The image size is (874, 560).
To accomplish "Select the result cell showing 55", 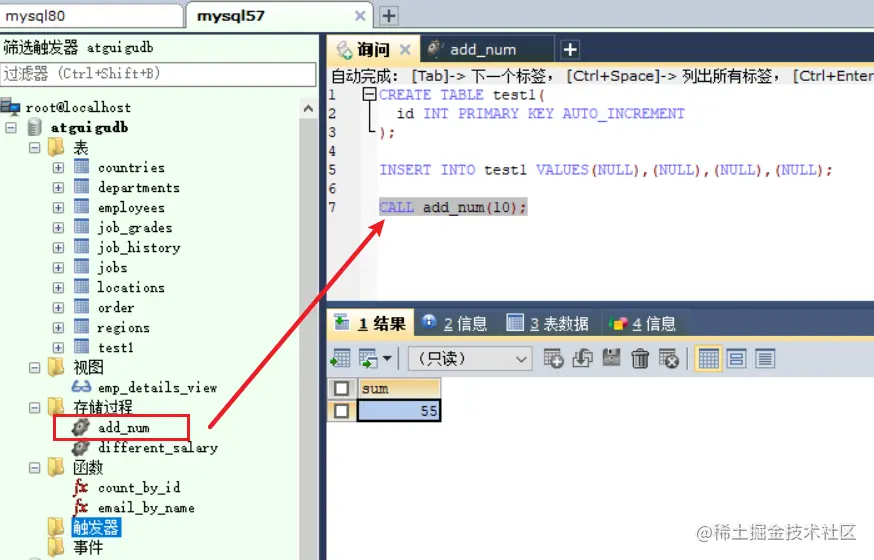I will pyautogui.click(x=399, y=411).
